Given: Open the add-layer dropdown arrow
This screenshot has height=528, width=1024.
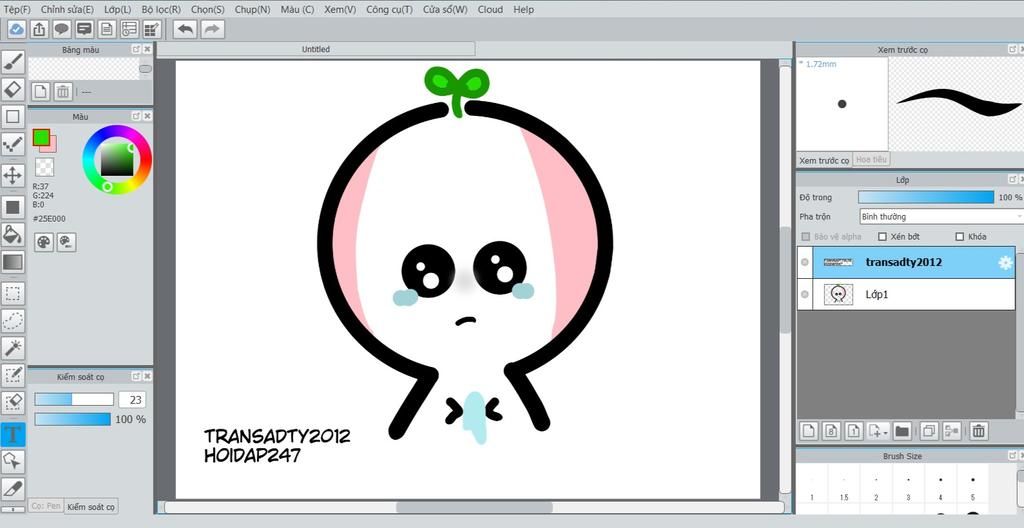Looking at the screenshot, I should [885, 433].
